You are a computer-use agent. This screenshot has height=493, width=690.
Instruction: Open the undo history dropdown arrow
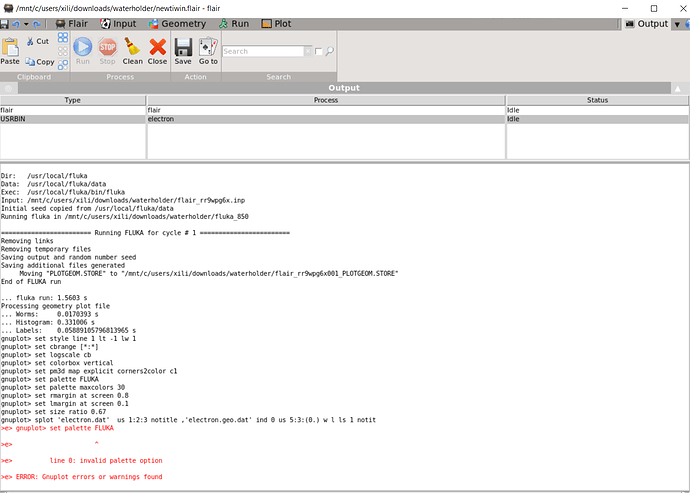point(26,24)
